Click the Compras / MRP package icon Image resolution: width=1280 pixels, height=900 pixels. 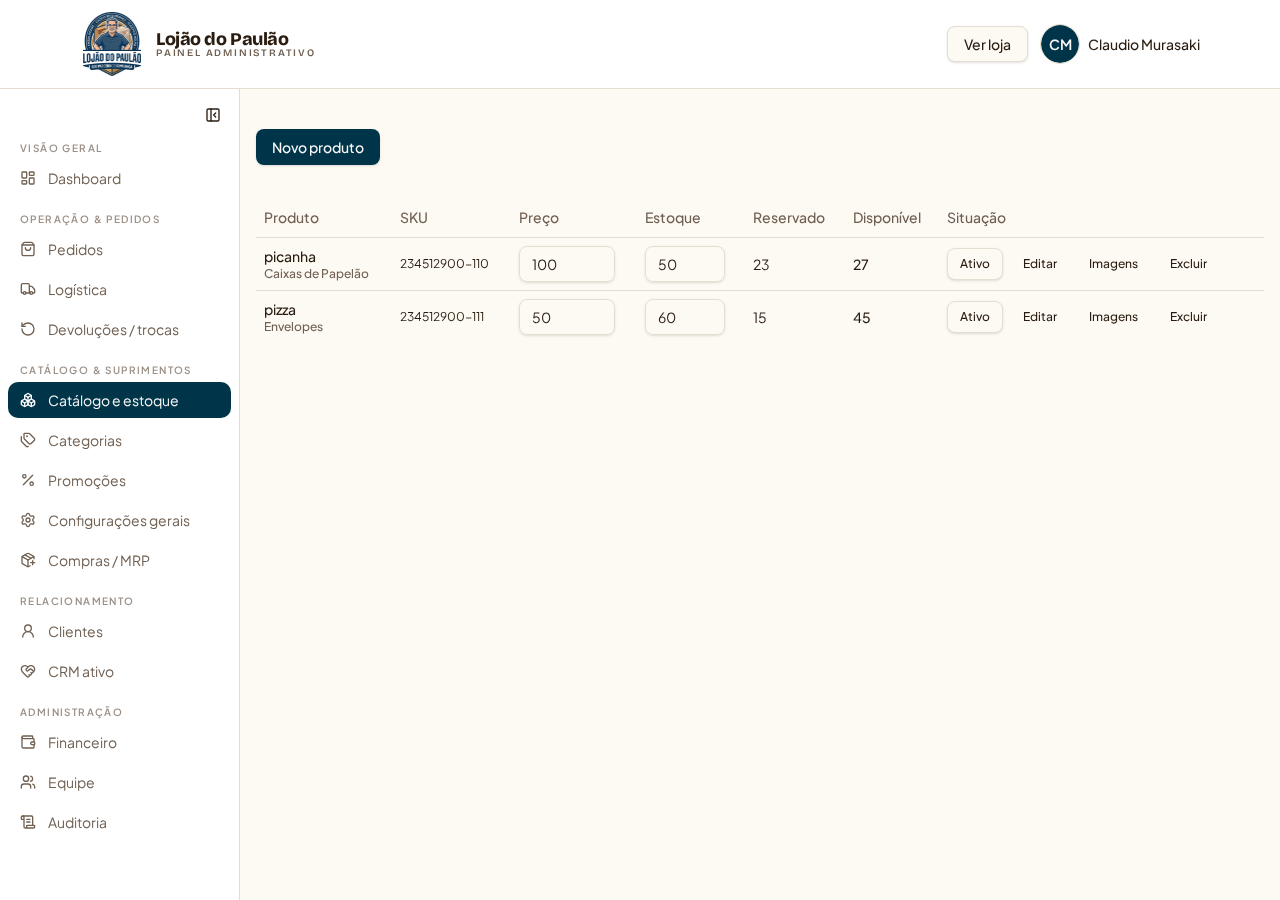click(x=28, y=560)
